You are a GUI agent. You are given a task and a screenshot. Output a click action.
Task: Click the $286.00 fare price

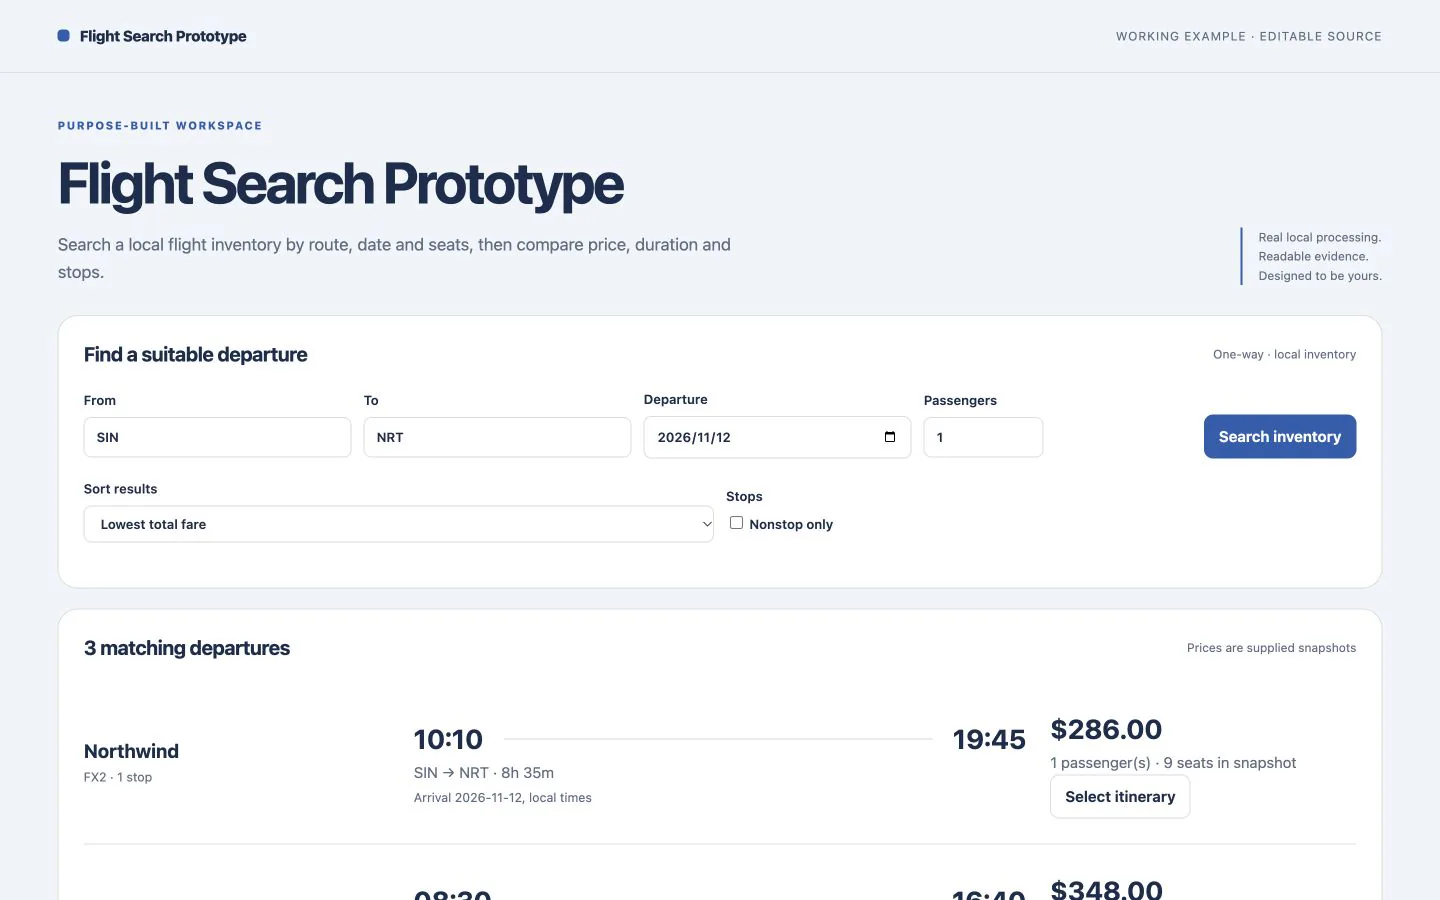(x=1106, y=729)
